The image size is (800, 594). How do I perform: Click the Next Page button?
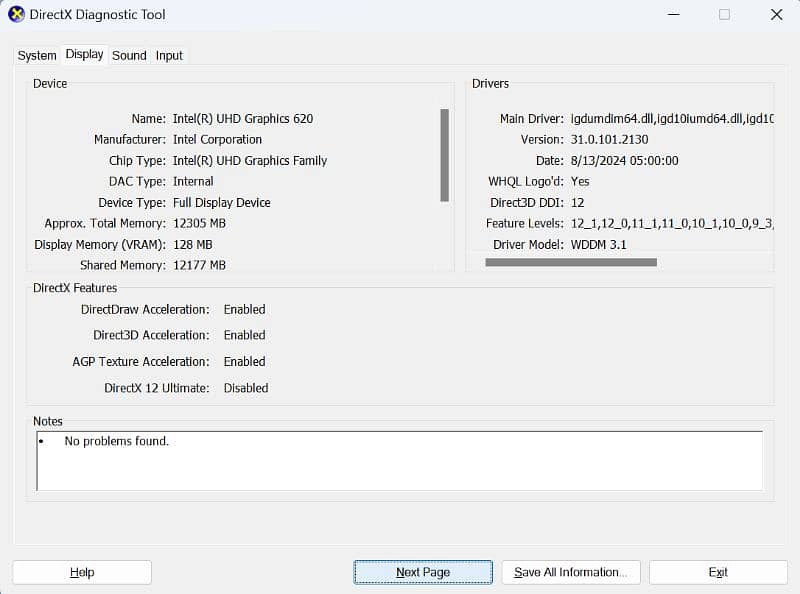pyautogui.click(x=423, y=572)
